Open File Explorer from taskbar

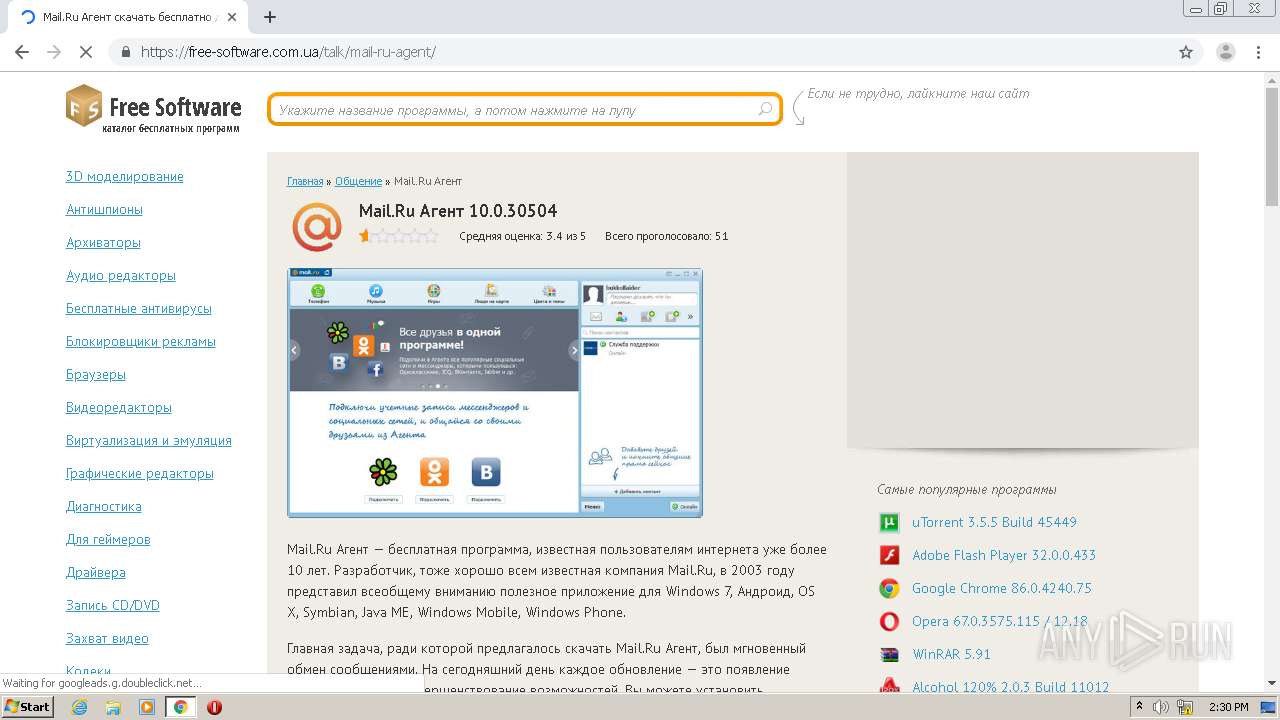[x=113, y=707]
